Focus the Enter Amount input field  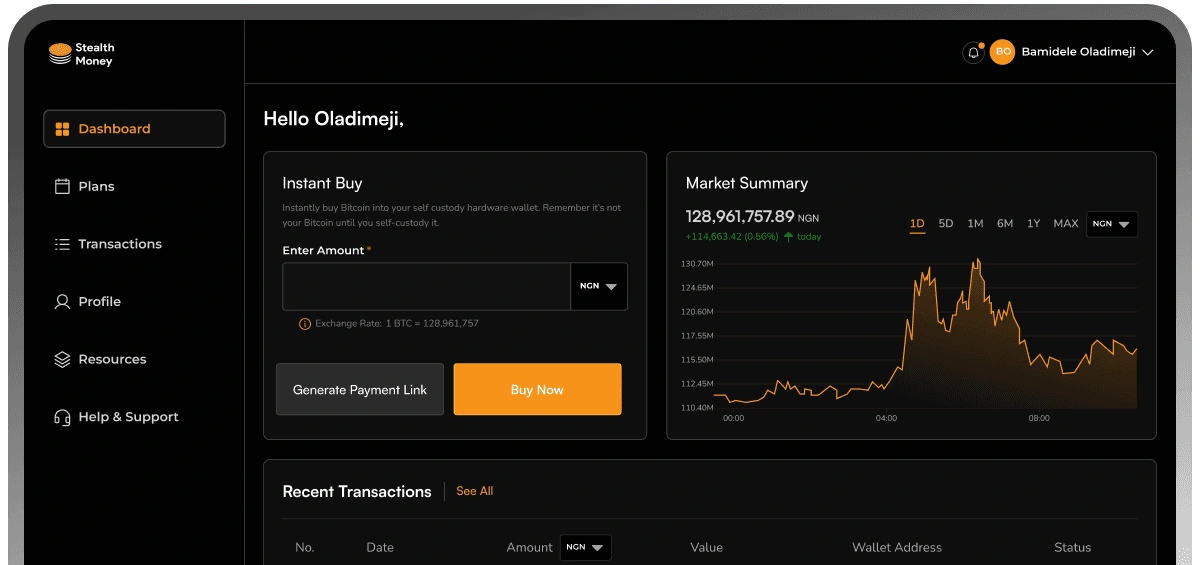pos(426,286)
